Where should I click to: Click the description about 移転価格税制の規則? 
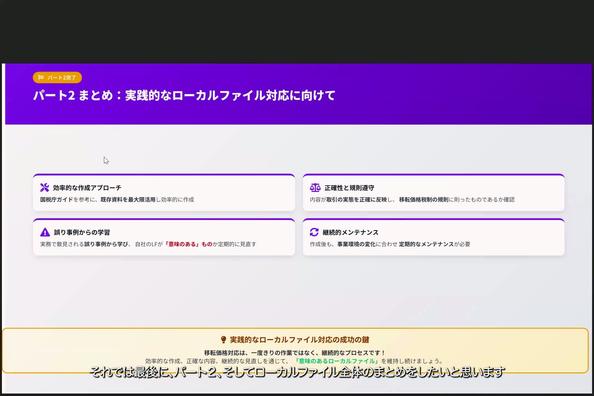click(412, 199)
